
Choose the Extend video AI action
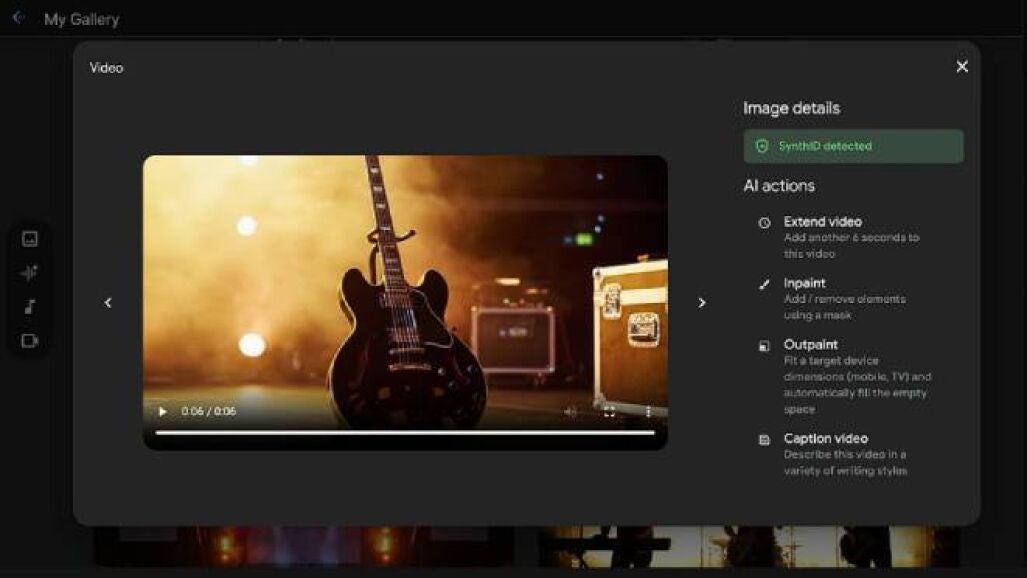point(822,222)
